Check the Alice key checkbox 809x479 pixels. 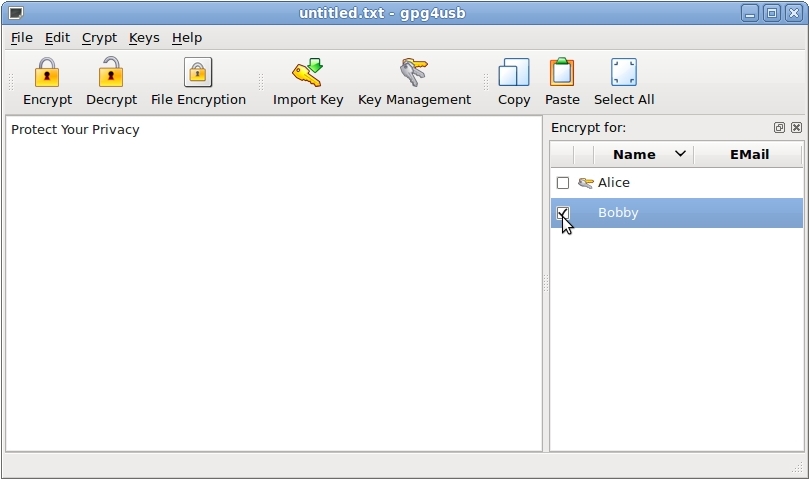563,183
